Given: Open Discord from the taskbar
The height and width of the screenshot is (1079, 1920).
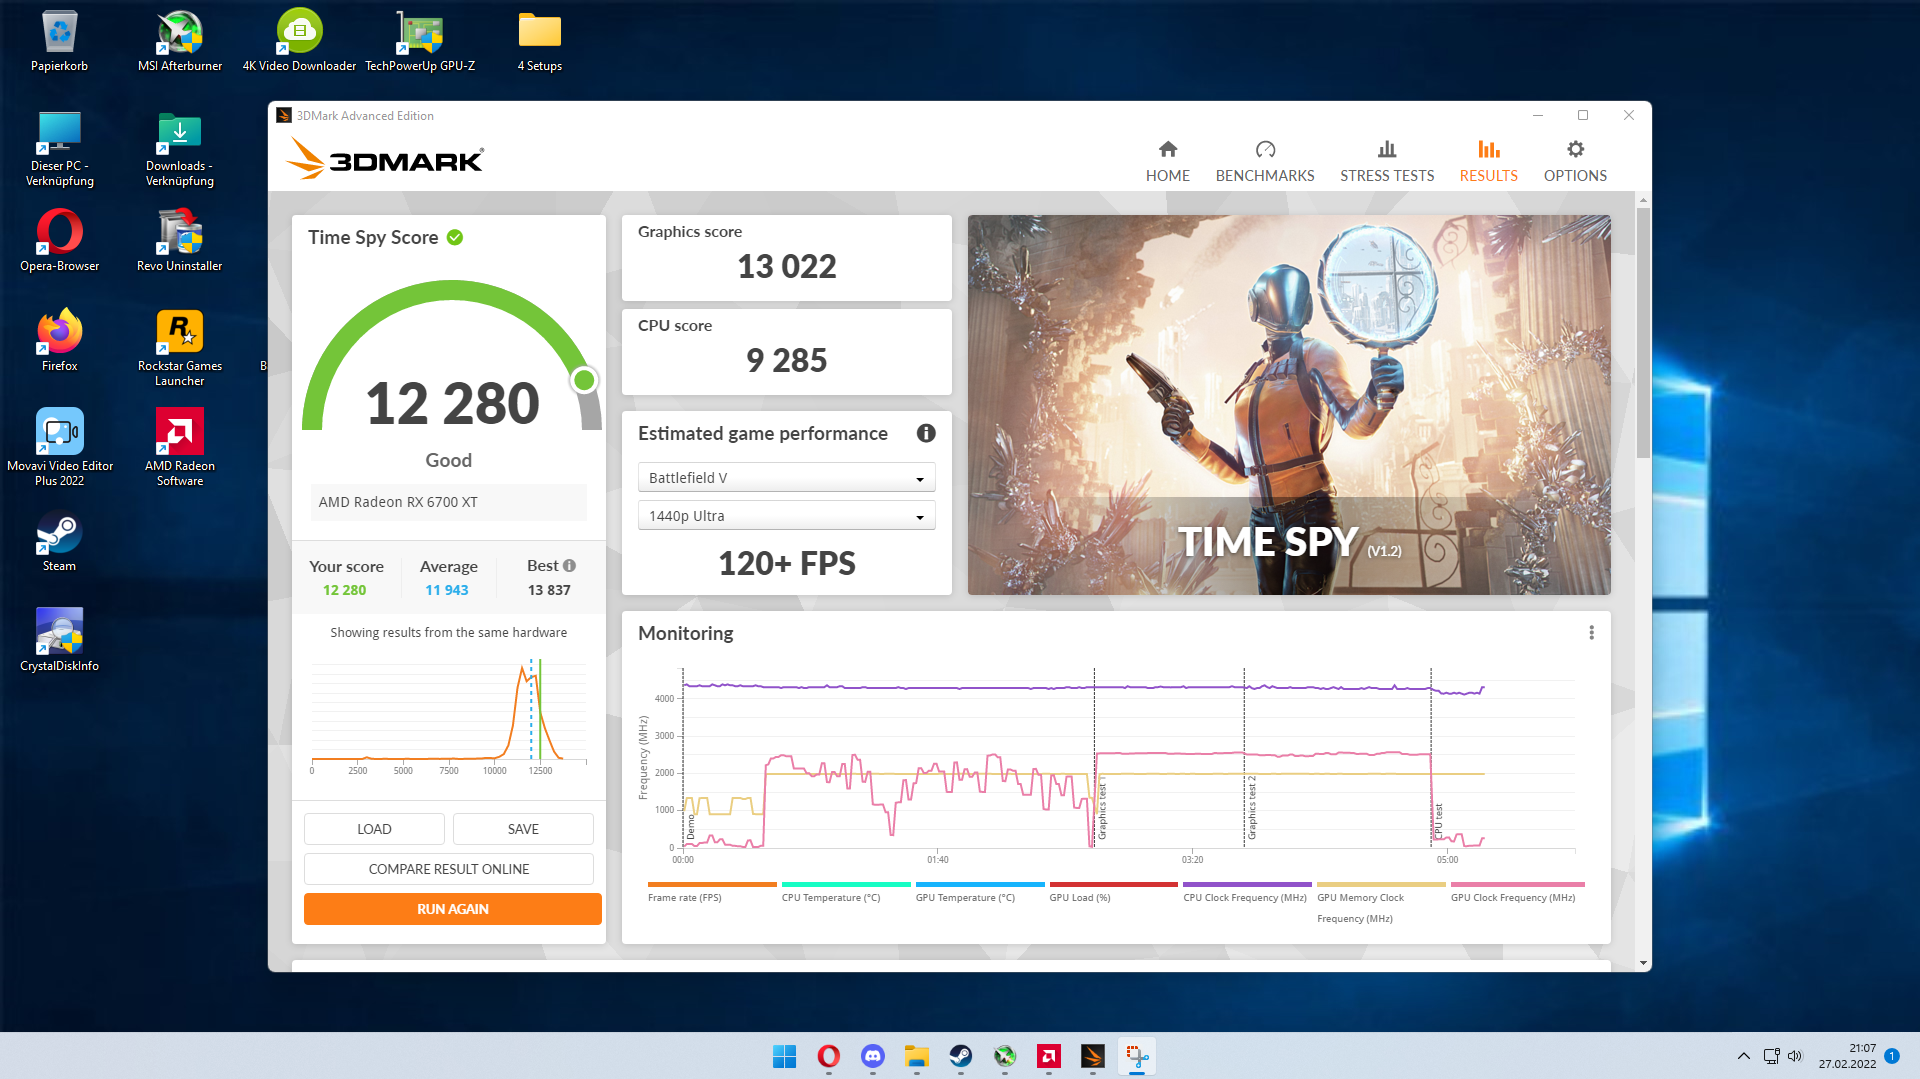Looking at the screenshot, I should pos(873,1056).
